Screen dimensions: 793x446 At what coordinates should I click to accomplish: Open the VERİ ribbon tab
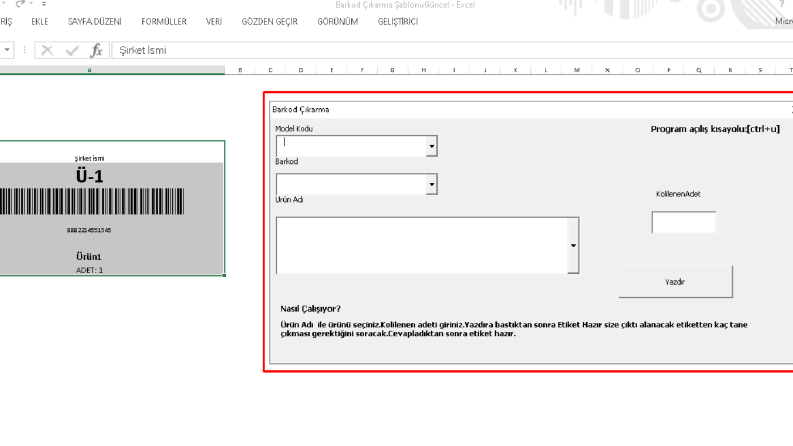tap(214, 22)
